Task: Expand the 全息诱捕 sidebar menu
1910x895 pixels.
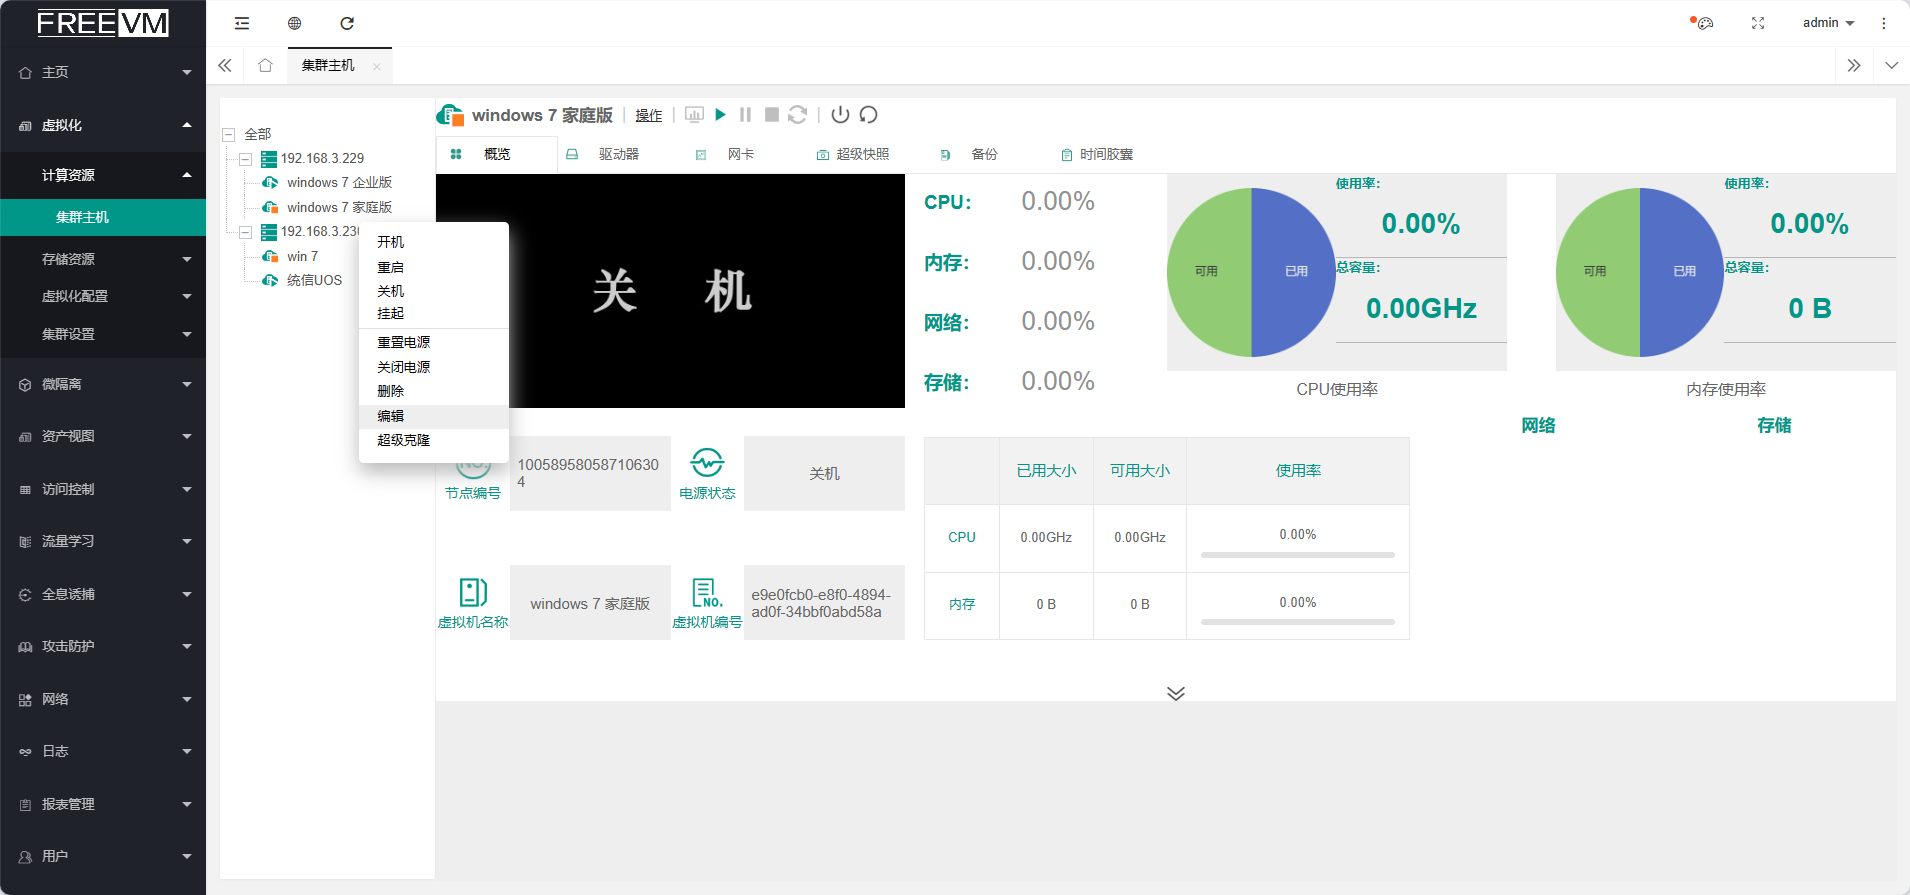Action: click(103, 594)
